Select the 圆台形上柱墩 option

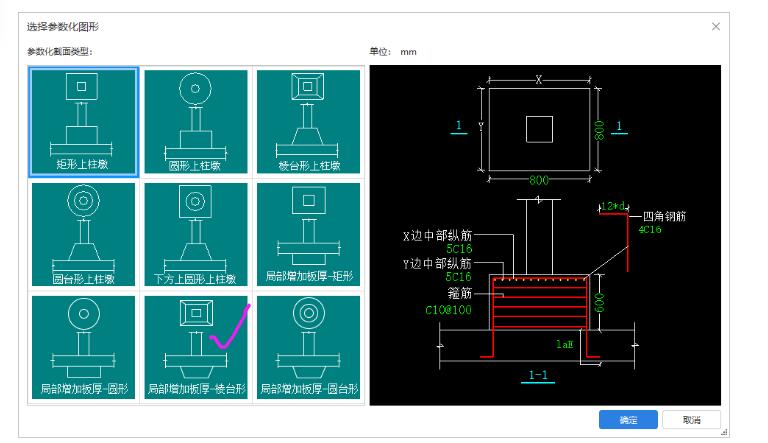pos(83,234)
